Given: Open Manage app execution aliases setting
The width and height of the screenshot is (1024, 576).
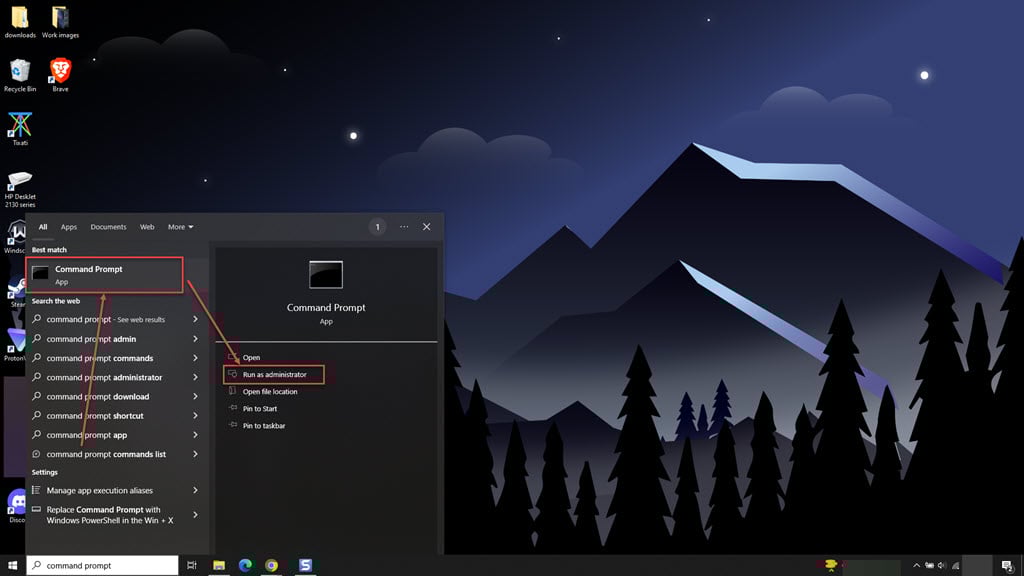Looking at the screenshot, I should point(116,490).
